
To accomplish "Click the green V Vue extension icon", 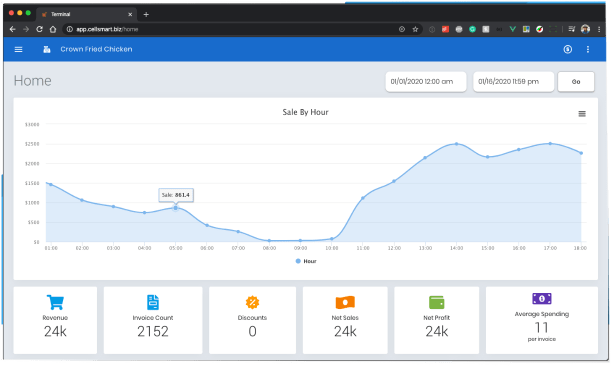I will click(x=513, y=29).
